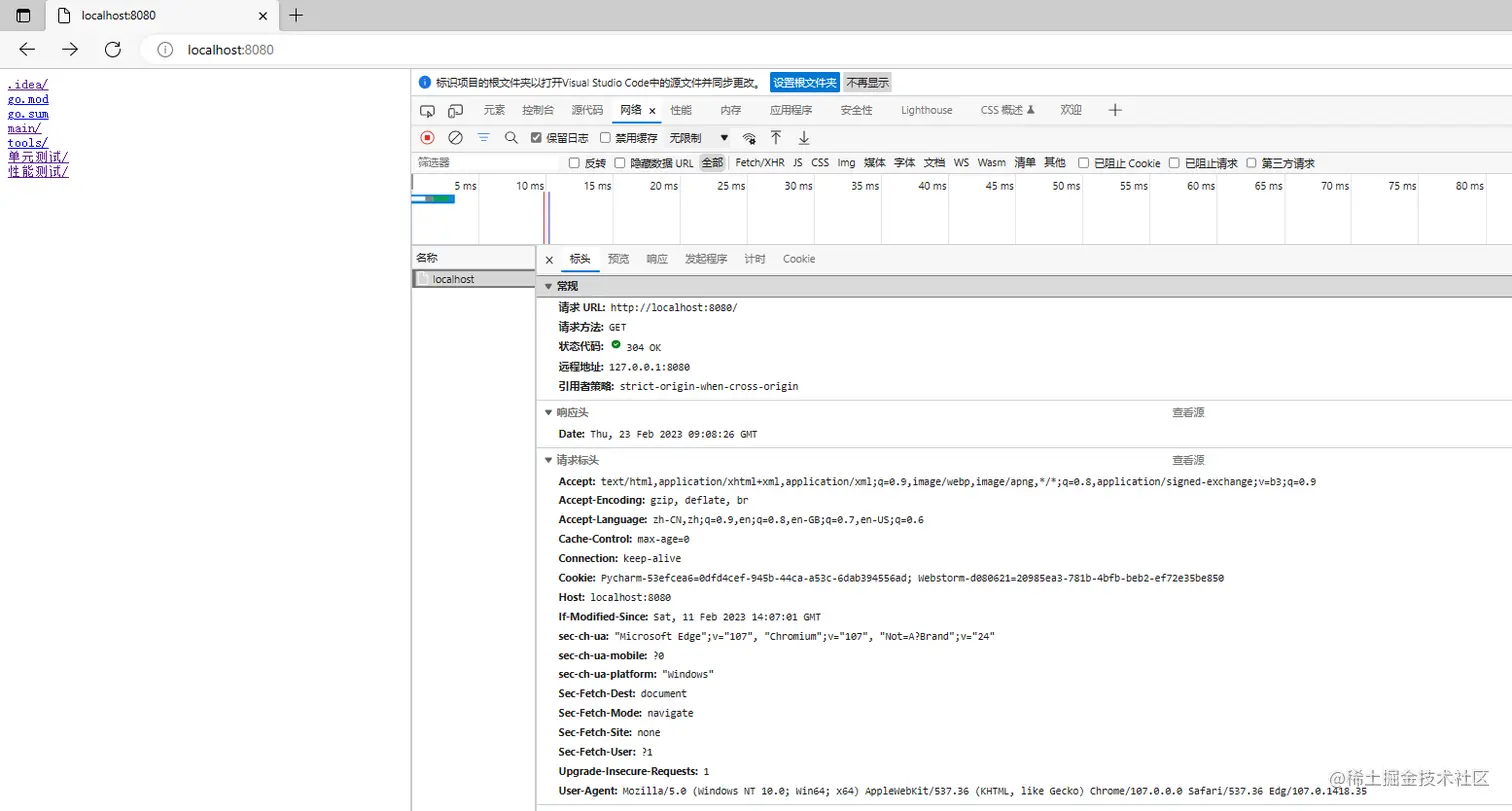Open the browser tab actions menu icon
The height and width of the screenshot is (811, 1512).
(23, 16)
